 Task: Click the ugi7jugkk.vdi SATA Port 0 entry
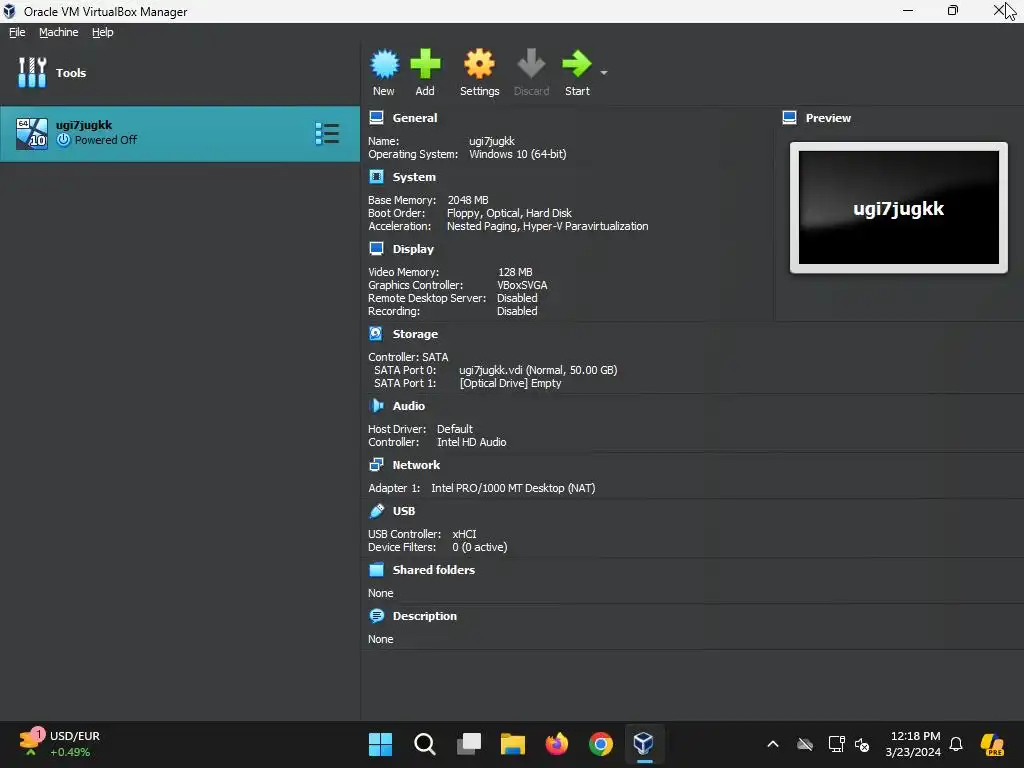pyautogui.click(x=537, y=370)
